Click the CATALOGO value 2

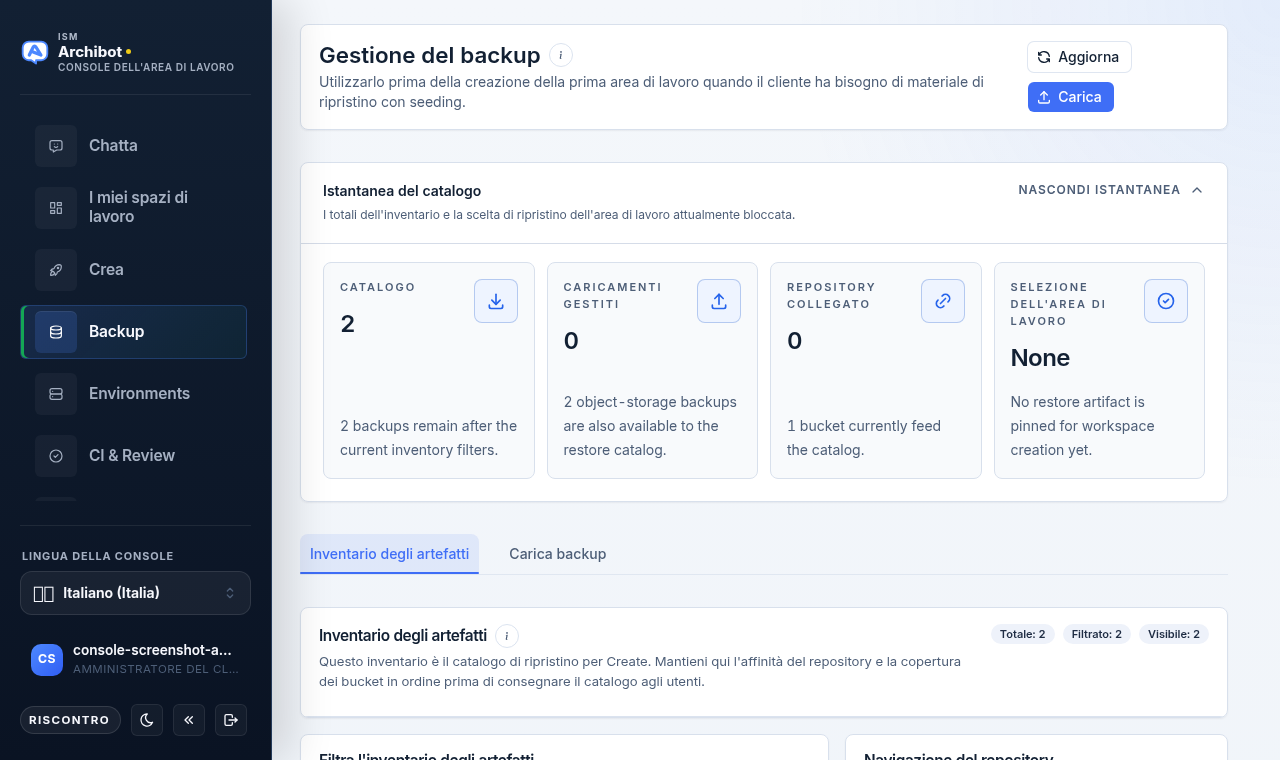point(347,324)
